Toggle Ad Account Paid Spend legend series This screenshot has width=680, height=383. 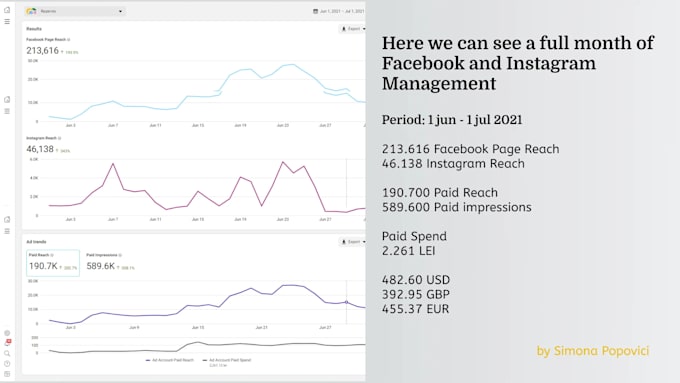227,360
